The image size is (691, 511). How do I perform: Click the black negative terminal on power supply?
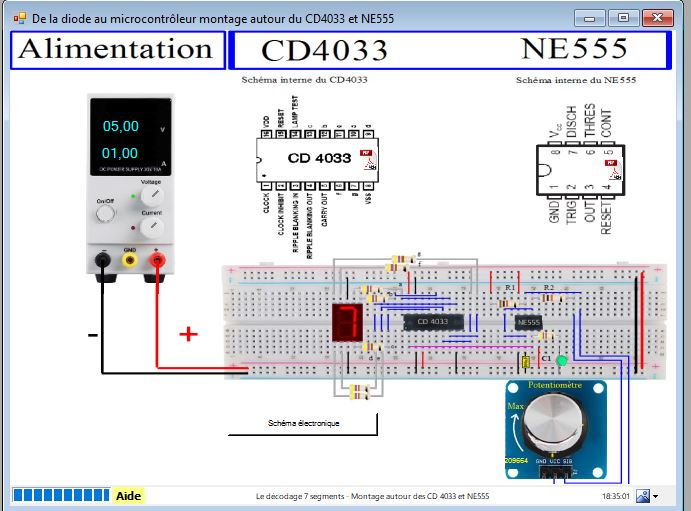(102, 260)
